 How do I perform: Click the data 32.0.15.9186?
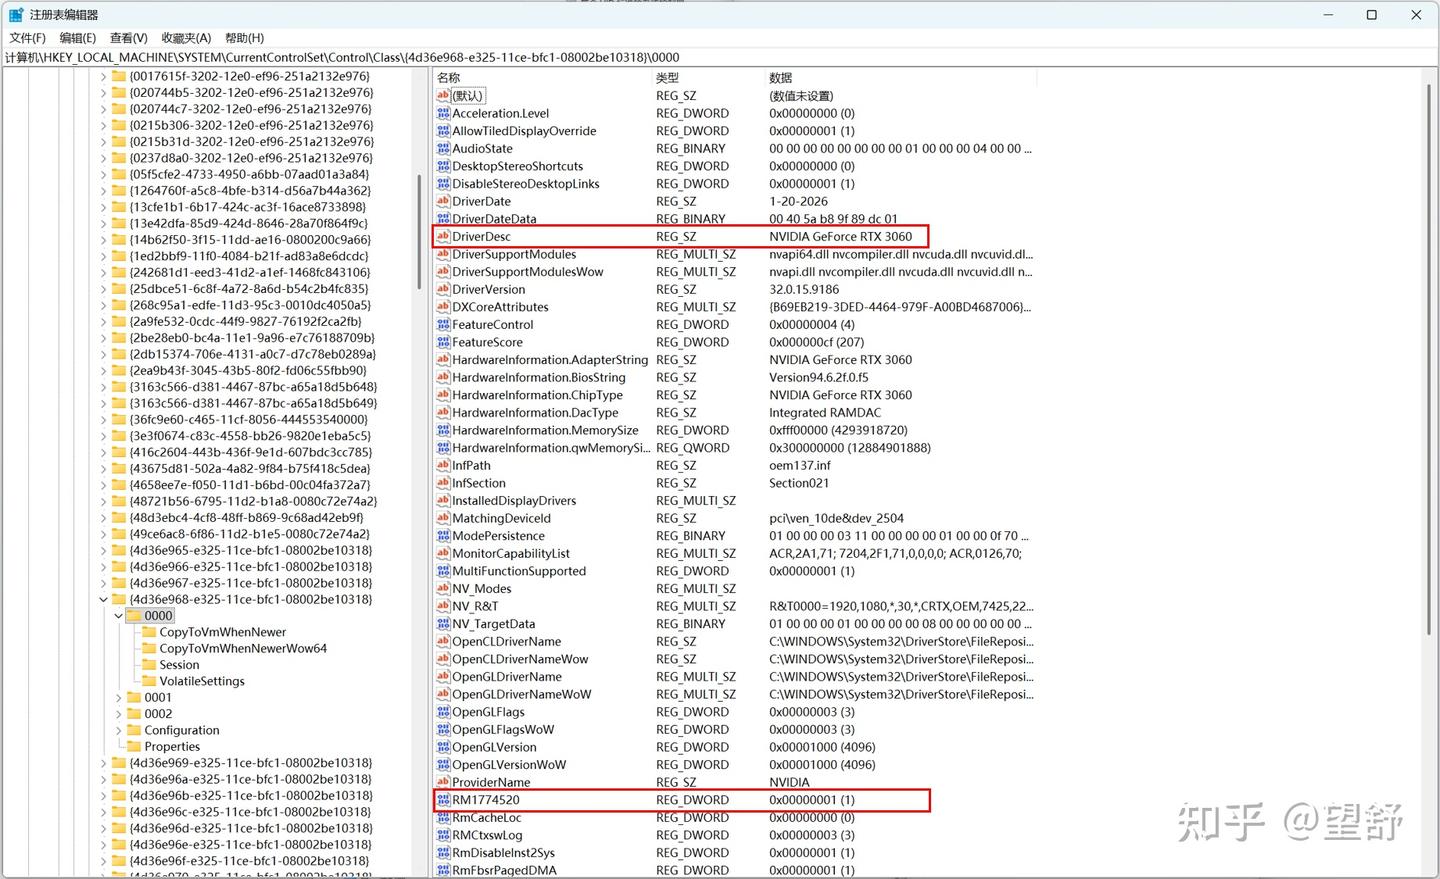tap(804, 290)
